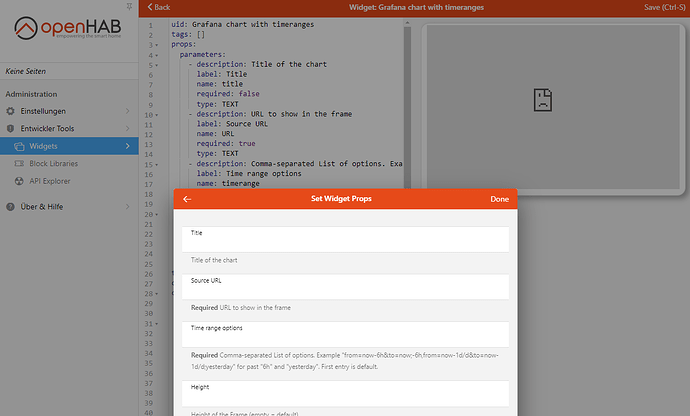Open Einstellungen menu item
Viewport: 690px width, 416px height.
[69, 111]
